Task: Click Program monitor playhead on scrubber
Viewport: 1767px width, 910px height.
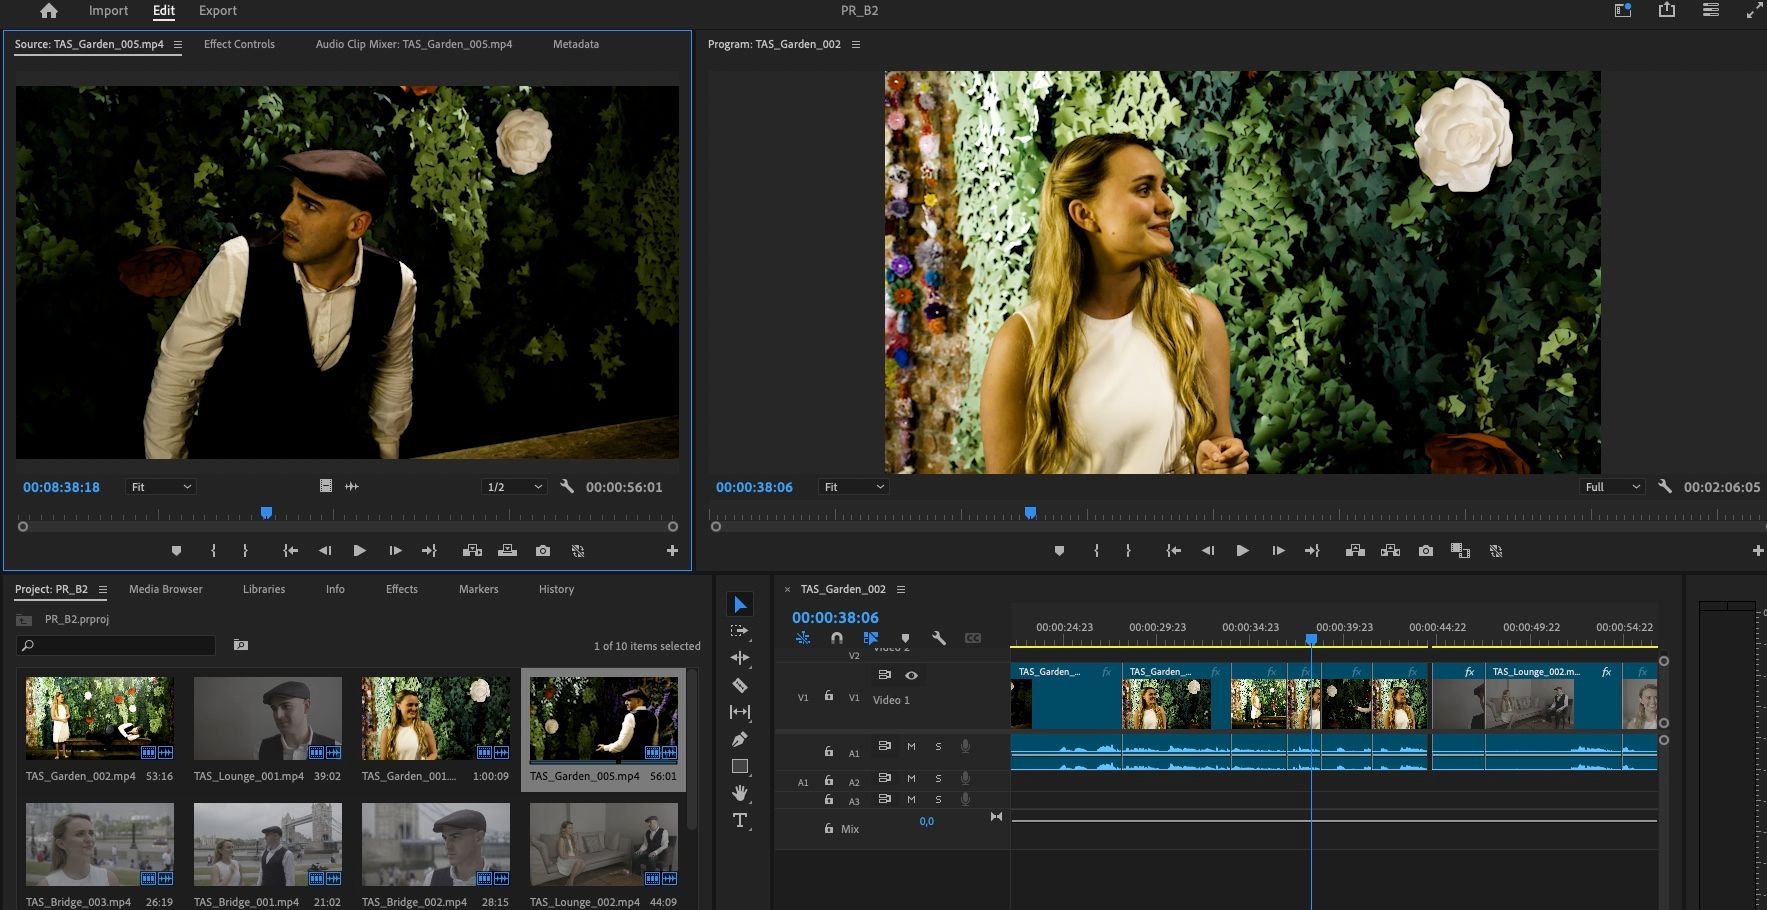Action: coord(1030,513)
